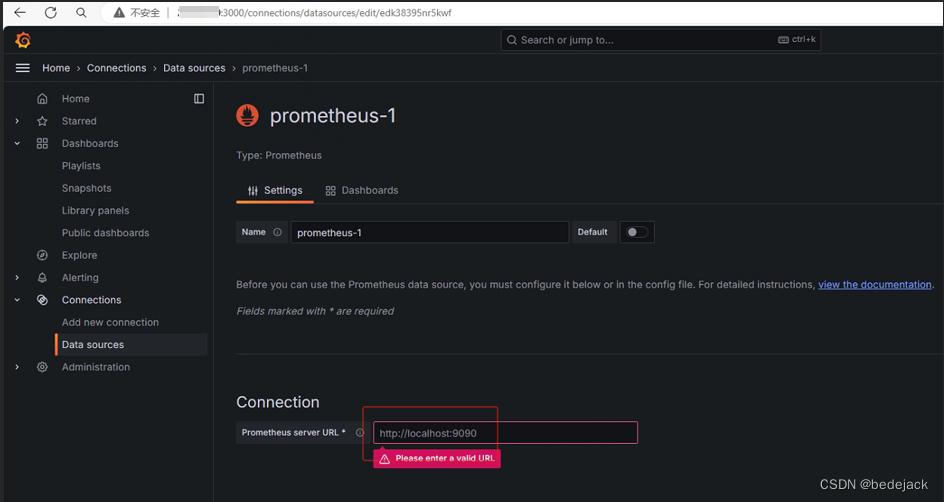Expand the Administration section chevron
Viewport: 944px width, 502px height.
click(x=17, y=367)
